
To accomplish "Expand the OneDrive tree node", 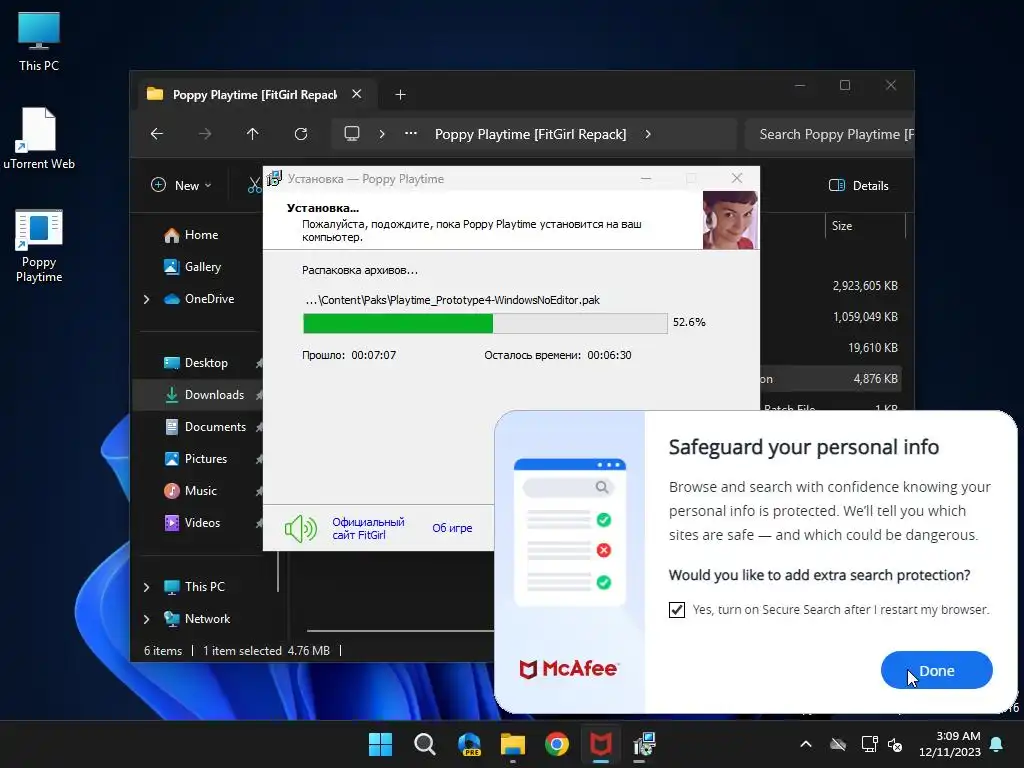I will point(146,299).
